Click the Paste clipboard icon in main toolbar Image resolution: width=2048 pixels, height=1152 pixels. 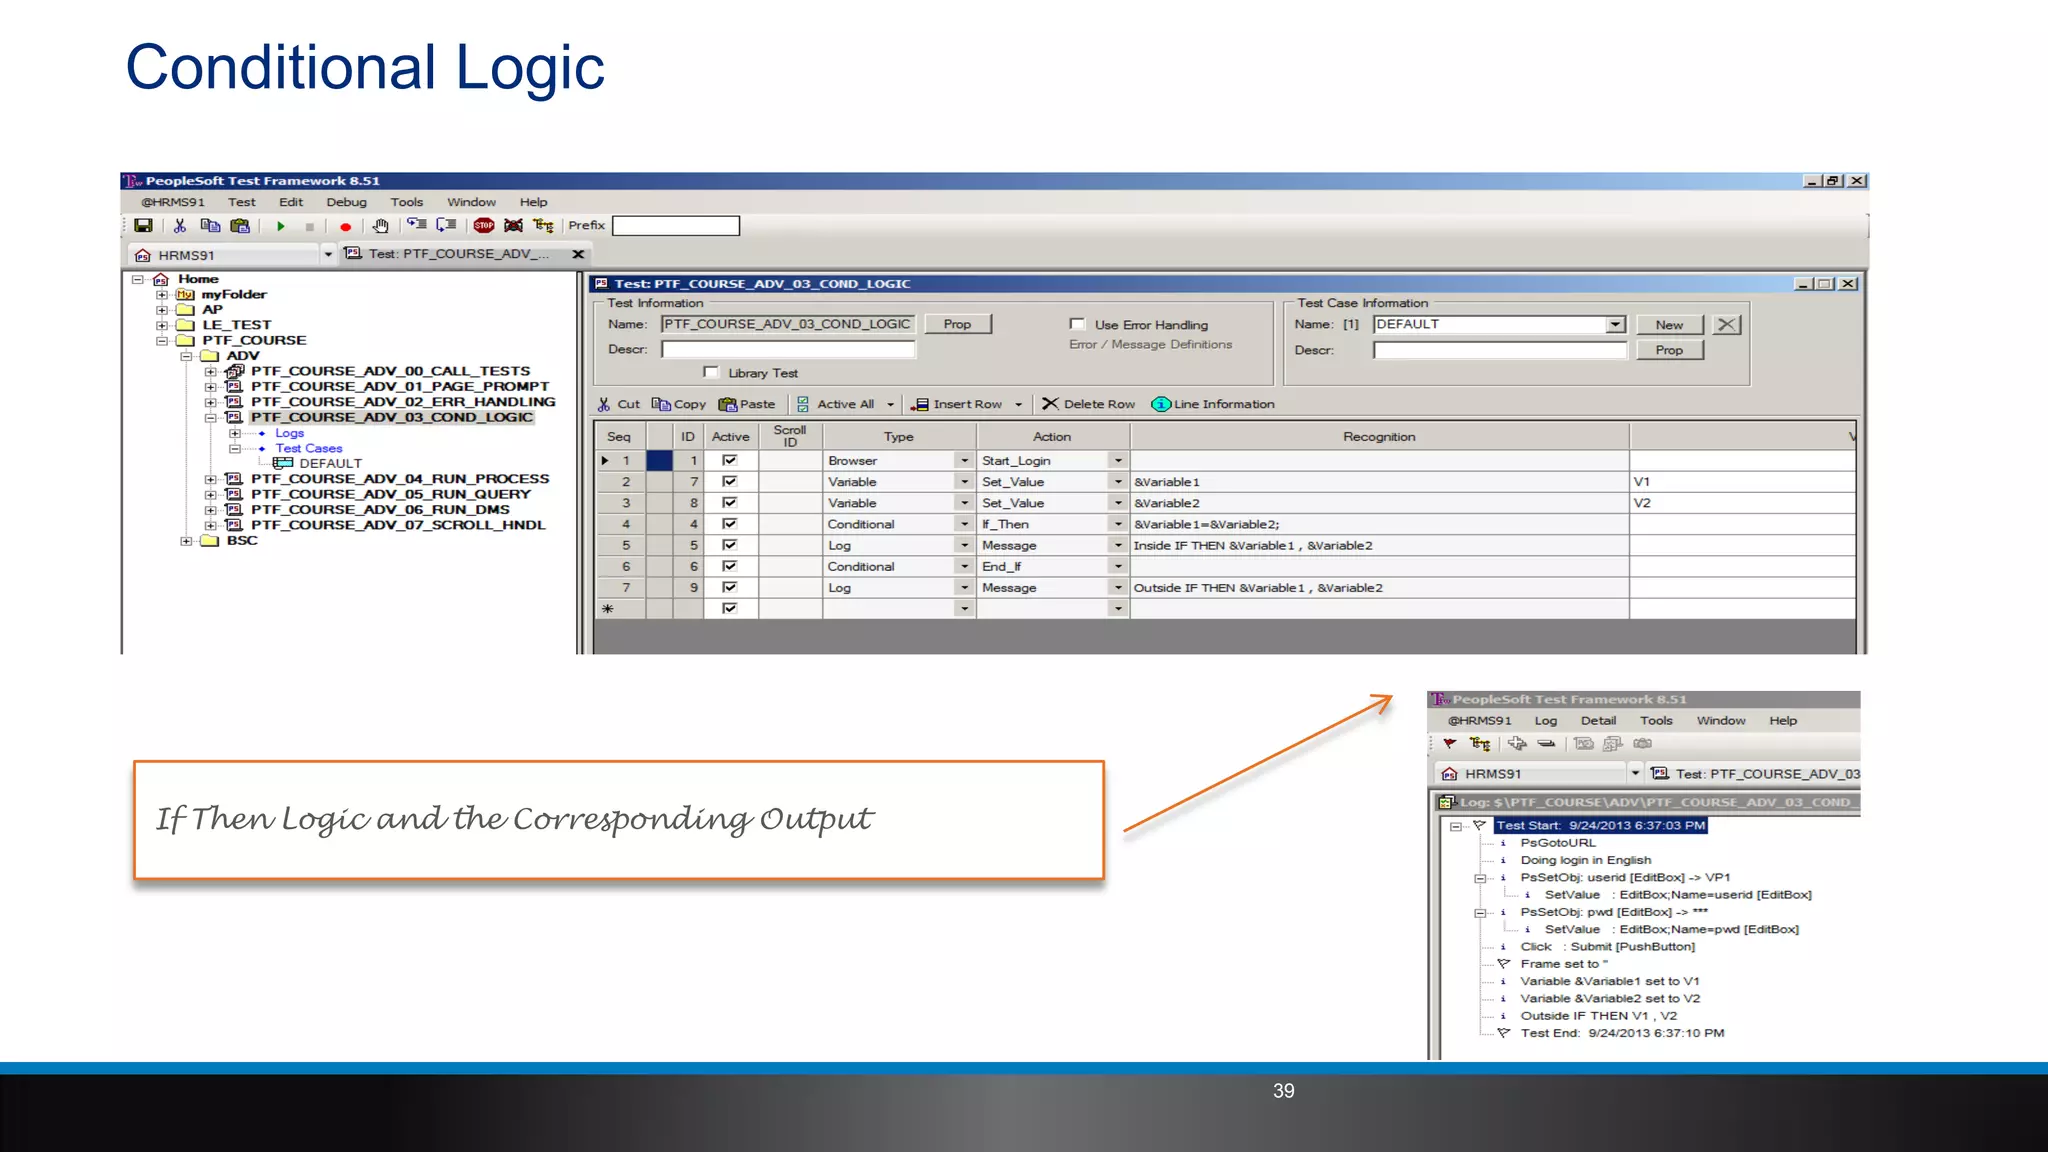point(240,226)
